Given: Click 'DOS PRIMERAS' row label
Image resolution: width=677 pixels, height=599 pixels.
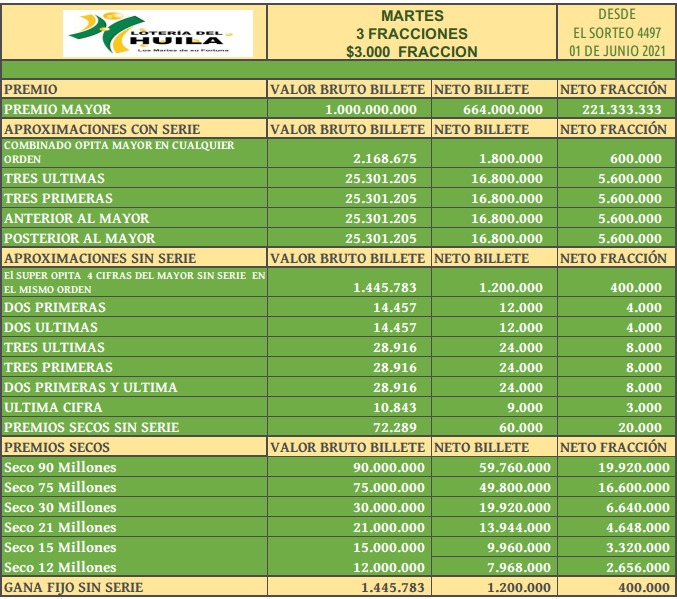Looking at the screenshot, I should pyautogui.click(x=55, y=307).
